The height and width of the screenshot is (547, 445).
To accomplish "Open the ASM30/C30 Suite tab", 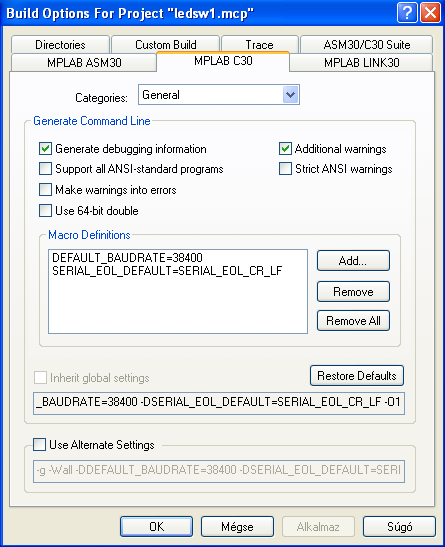I will coord(367,45).
